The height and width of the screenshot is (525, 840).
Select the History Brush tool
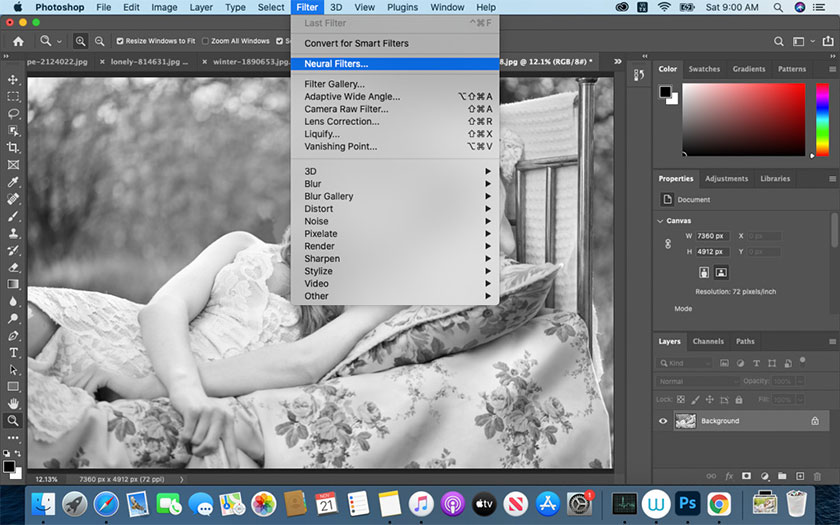point(13,250)
